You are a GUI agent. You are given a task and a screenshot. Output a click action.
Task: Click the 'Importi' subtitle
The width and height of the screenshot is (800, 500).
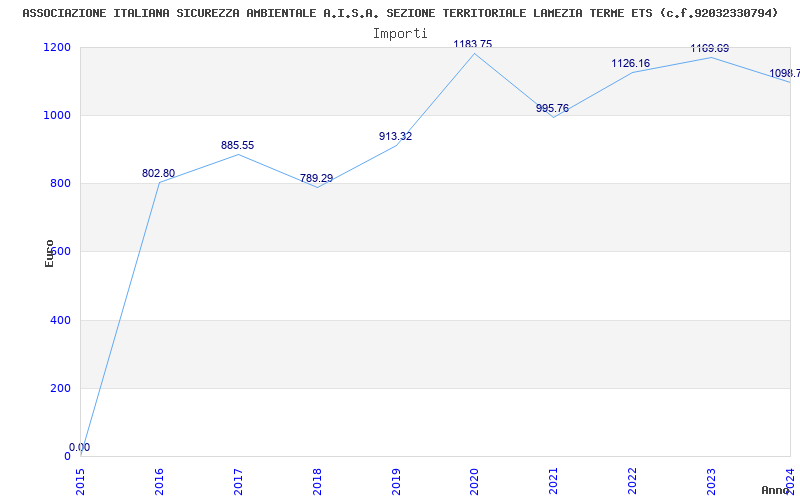click(x=400, y=34)
